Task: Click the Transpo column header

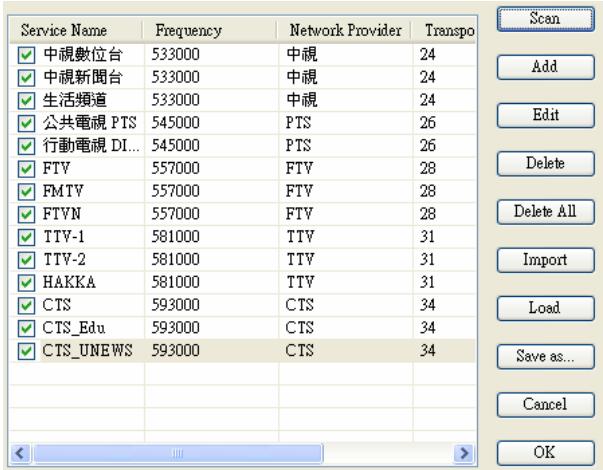Action: pyautogui.click(x=444, y=30)
